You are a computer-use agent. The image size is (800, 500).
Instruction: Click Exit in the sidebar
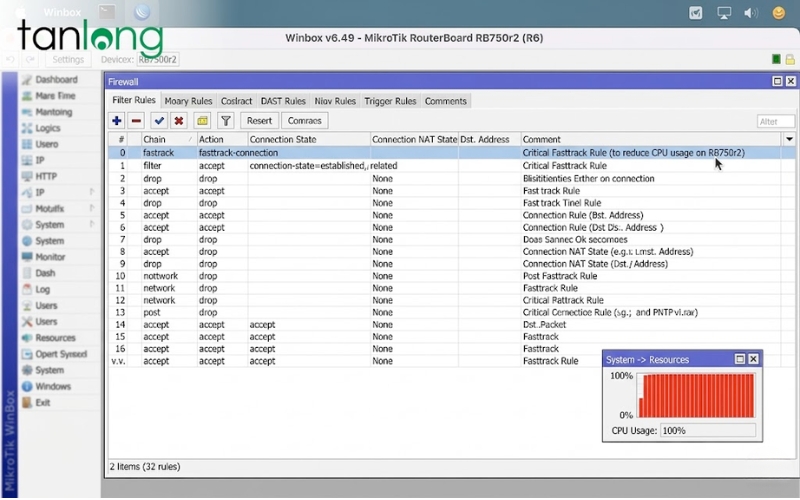(x=43, y=403)
